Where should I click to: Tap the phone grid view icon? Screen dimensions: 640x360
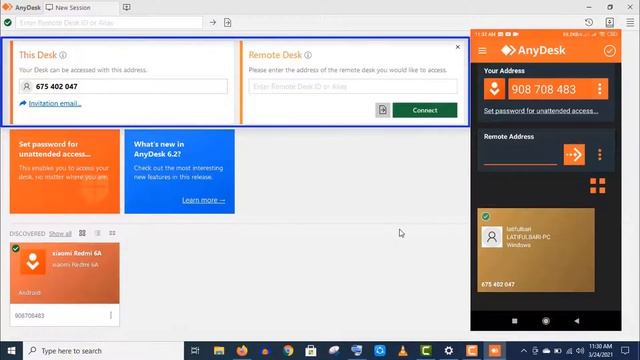(x=598, y=186)
